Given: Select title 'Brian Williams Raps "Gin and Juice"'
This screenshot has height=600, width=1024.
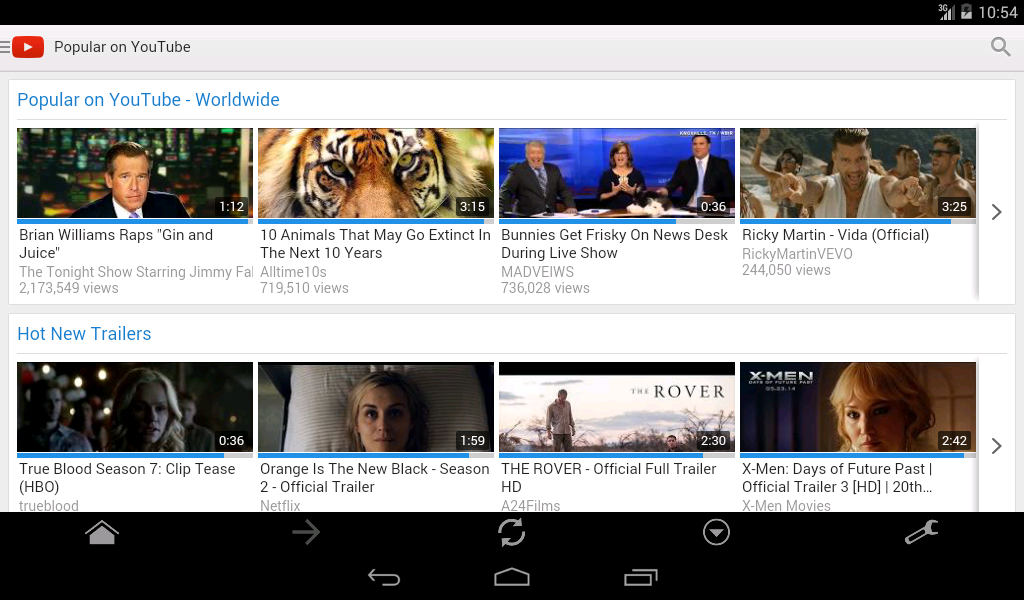Looking at the screenshot, I should click(x=116, y=244).
